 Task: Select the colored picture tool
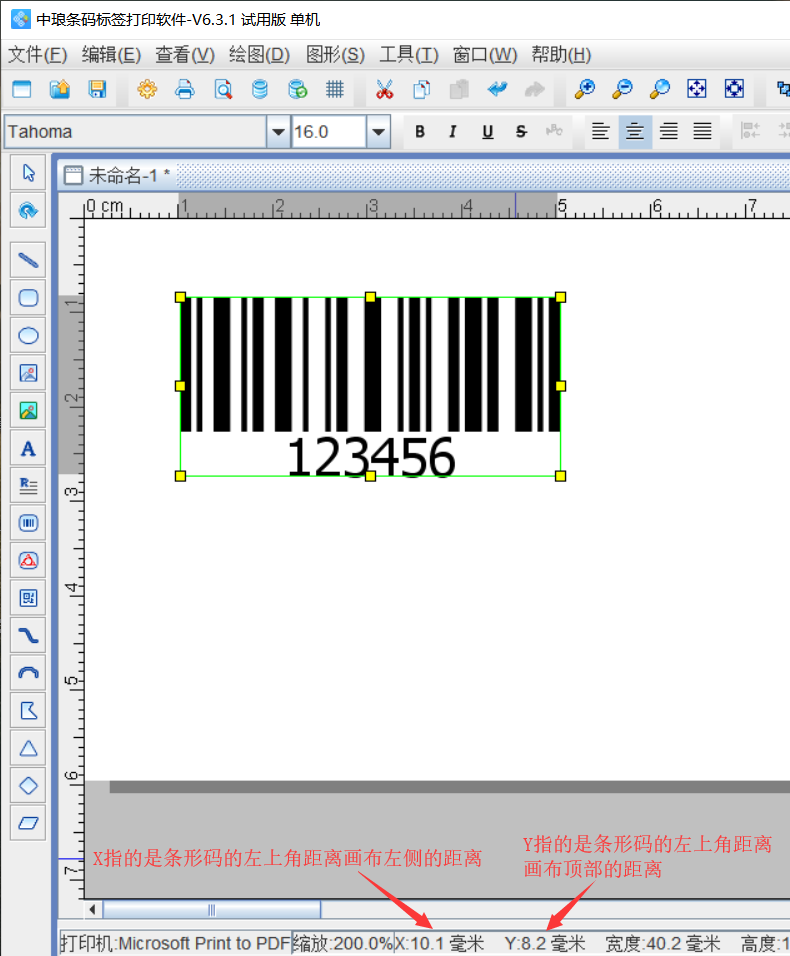28,411
